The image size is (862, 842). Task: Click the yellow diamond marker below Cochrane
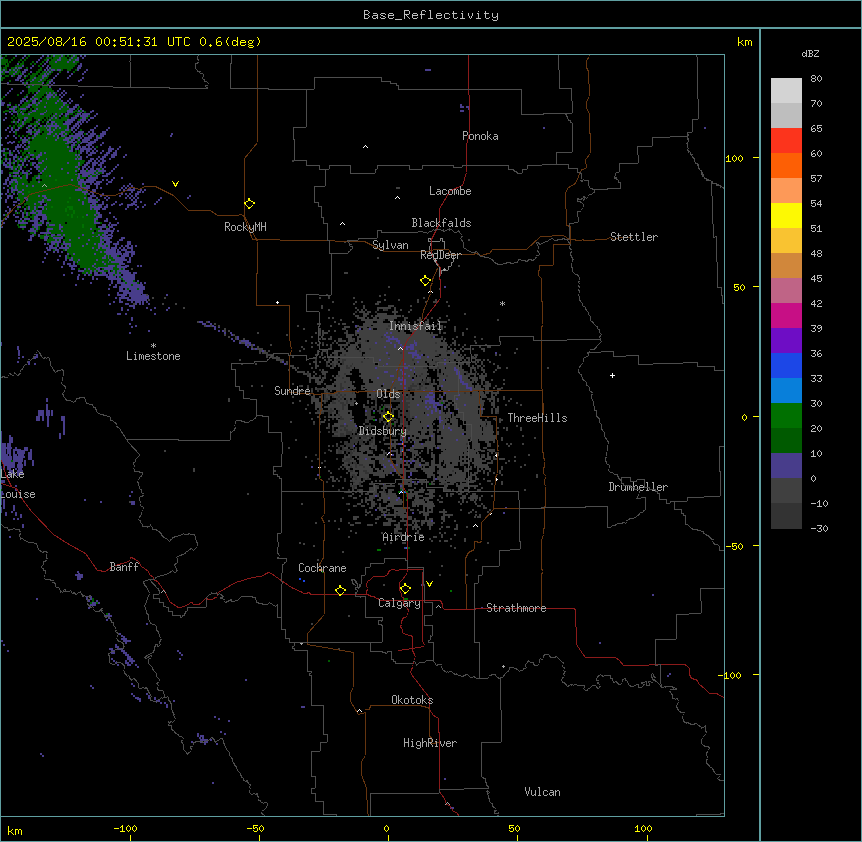coord(340,590)
